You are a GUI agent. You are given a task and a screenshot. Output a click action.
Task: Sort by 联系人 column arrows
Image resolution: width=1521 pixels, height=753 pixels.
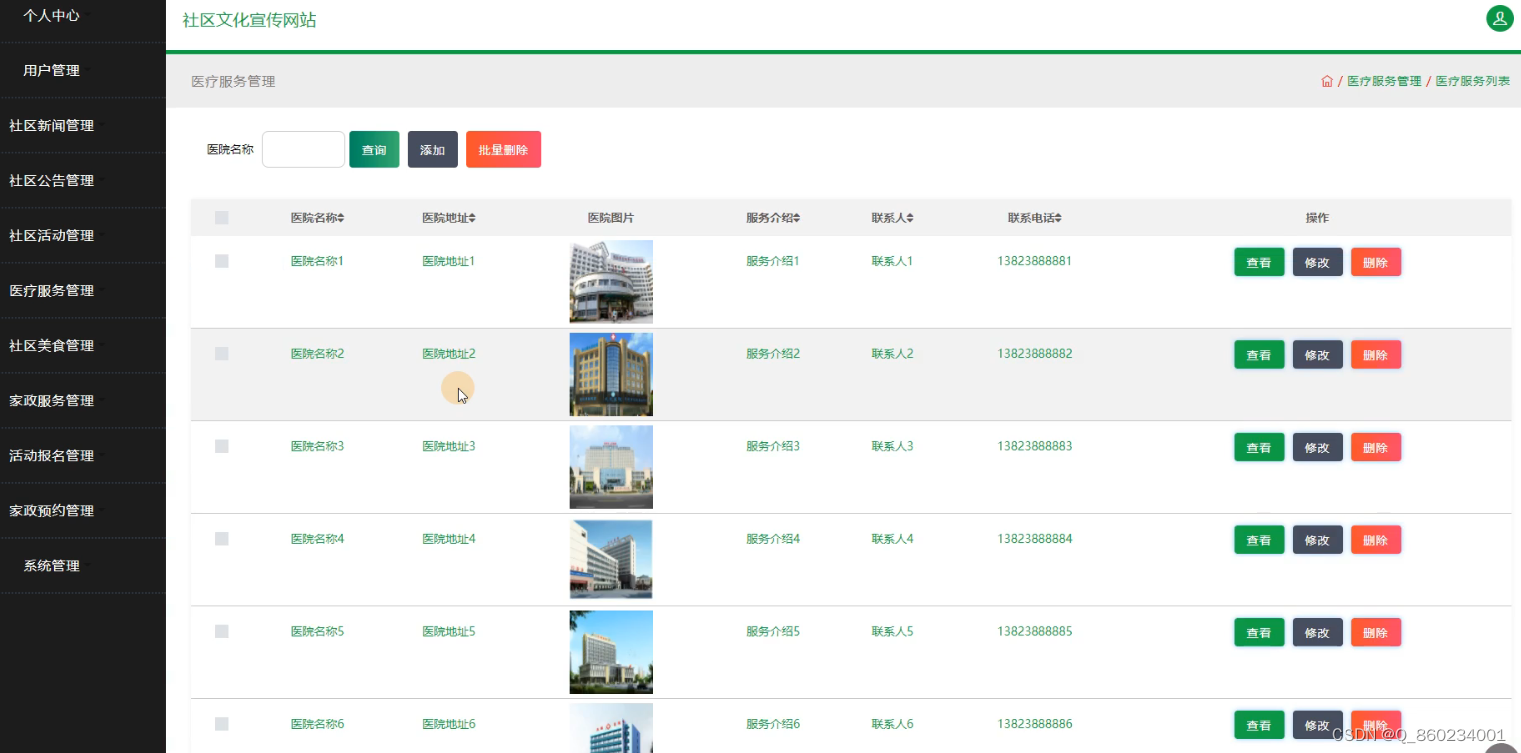coord(910,218)
